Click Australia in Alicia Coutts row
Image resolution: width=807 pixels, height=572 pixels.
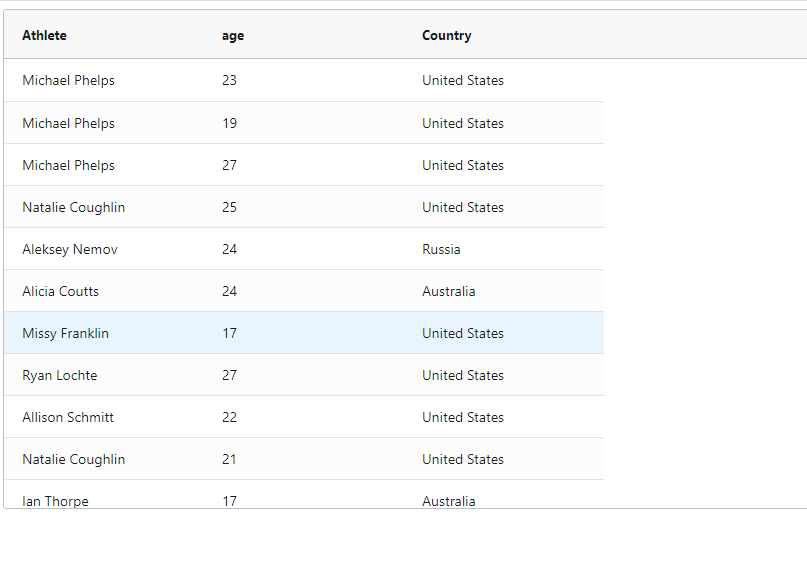pos(449,291)
